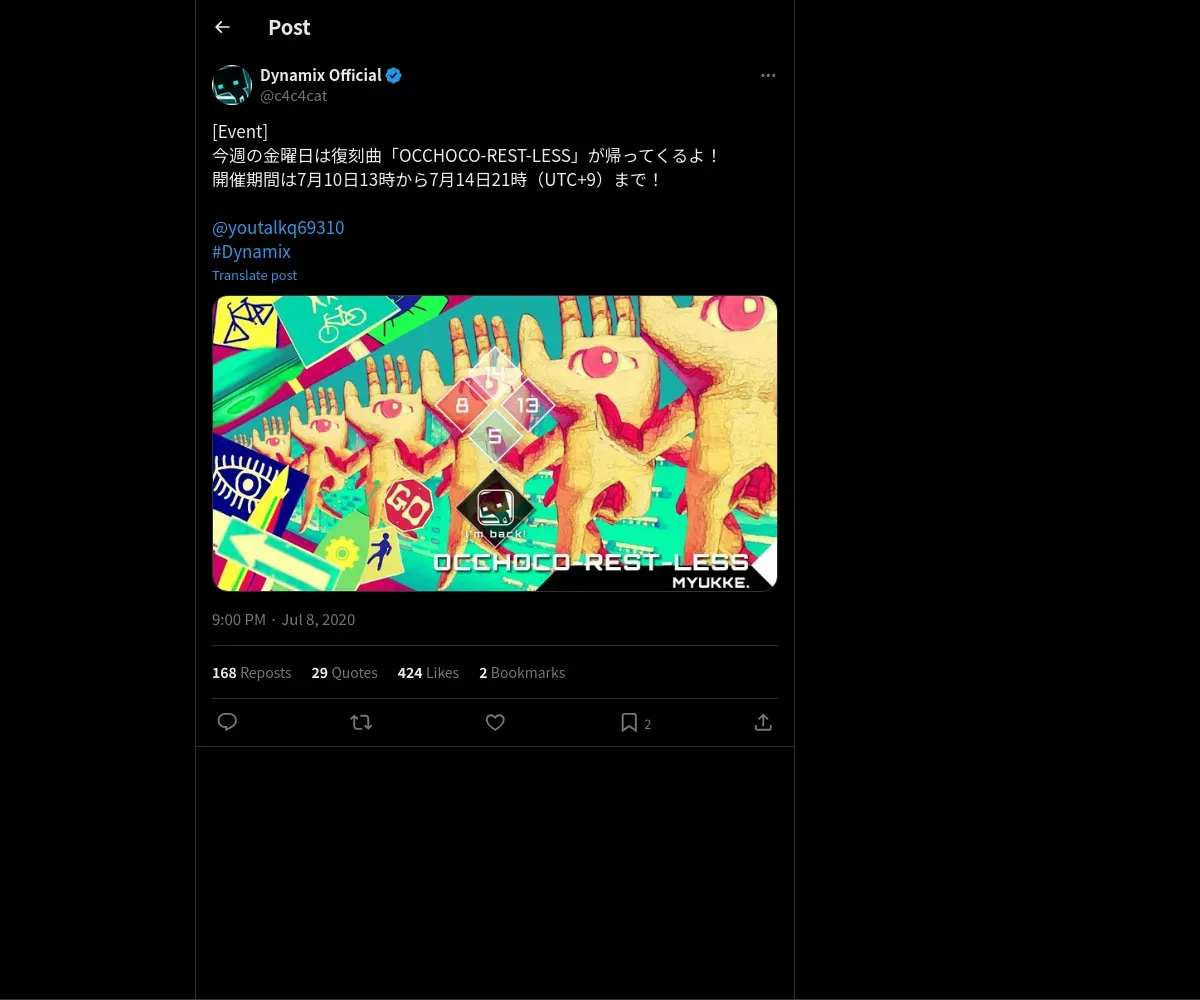The height and width of the screenshot is (1000, 1200).
Task: Repost using the retweet arrows icon
Action: coord(361,722)
